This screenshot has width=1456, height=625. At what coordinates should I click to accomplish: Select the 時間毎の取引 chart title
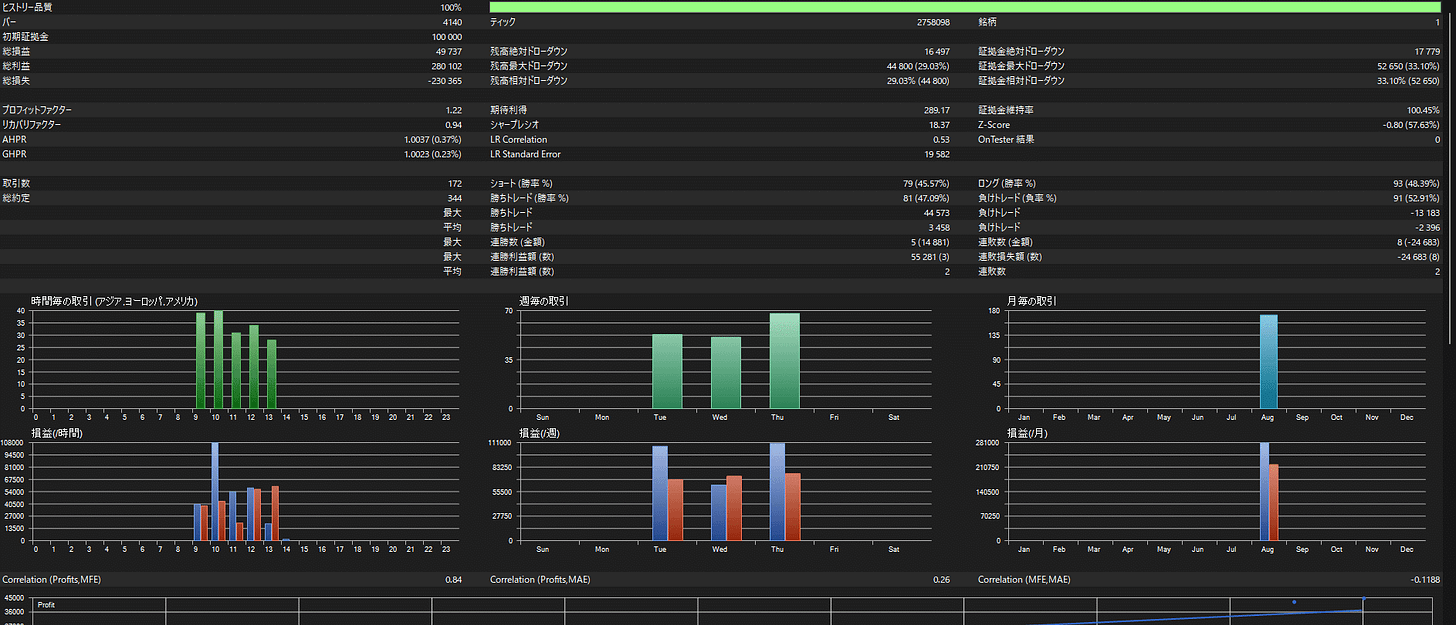pyautogui.click(x=114, y=301)
